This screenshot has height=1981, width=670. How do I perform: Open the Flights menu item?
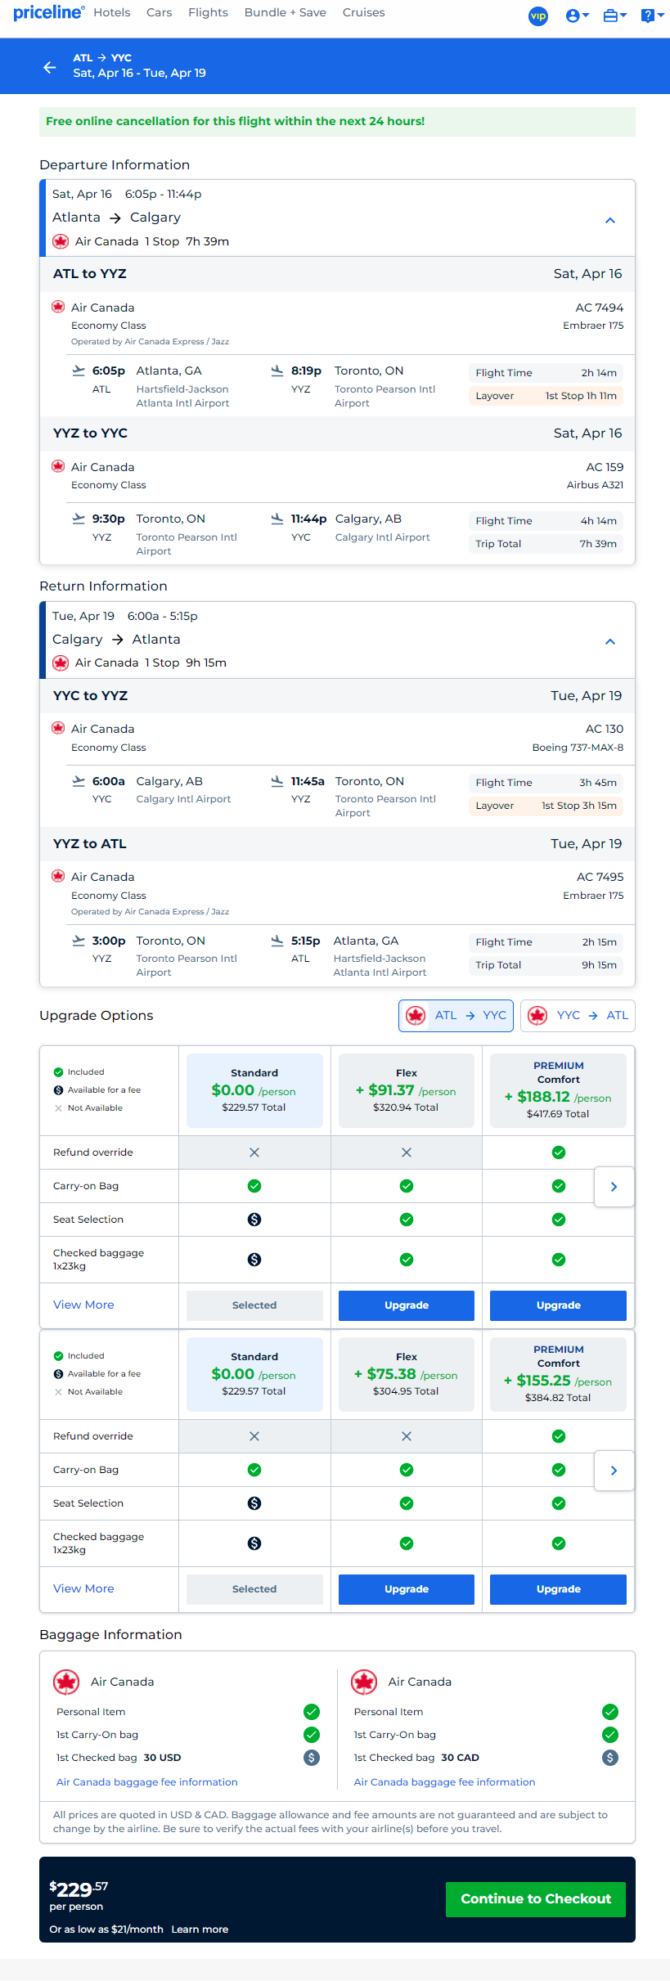point(208,13)
